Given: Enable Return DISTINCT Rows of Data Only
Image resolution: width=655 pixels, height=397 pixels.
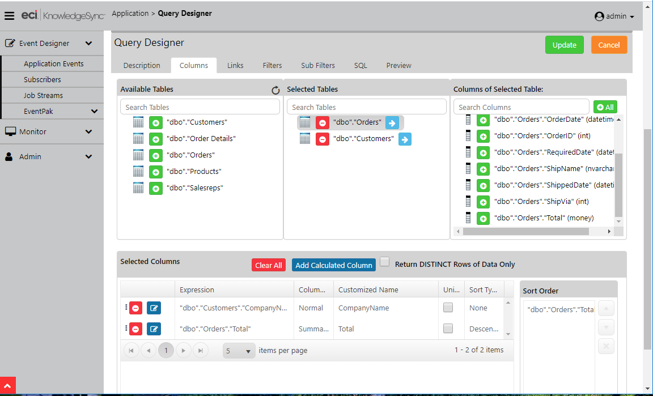Looking at the screenshot, I should [x=385, y=262].
